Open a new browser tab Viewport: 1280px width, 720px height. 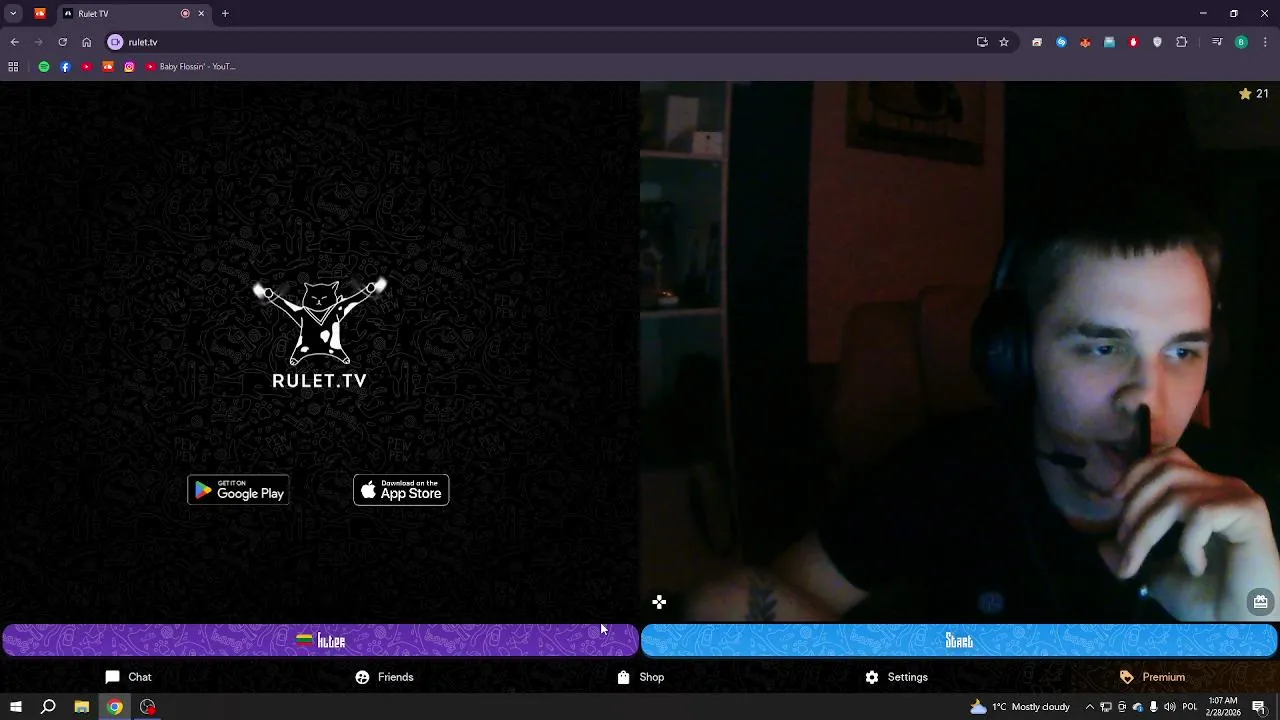[x=225, y=13]
